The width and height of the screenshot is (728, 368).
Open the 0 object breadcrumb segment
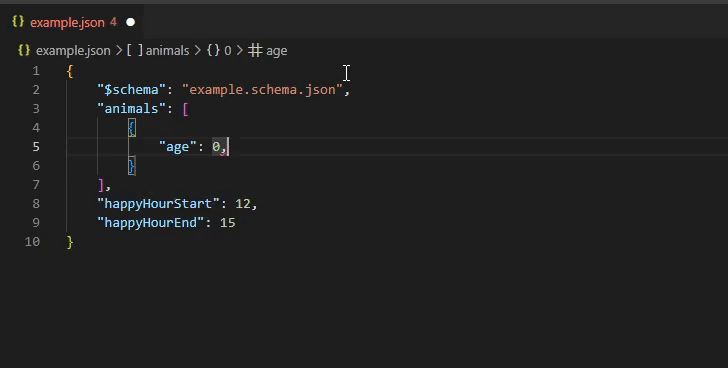(x=228, y=51)
